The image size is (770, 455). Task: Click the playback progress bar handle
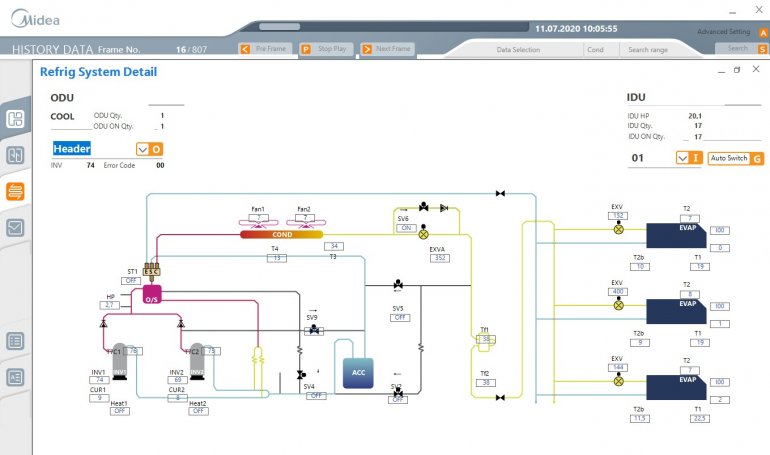click(x=279, y=27)
